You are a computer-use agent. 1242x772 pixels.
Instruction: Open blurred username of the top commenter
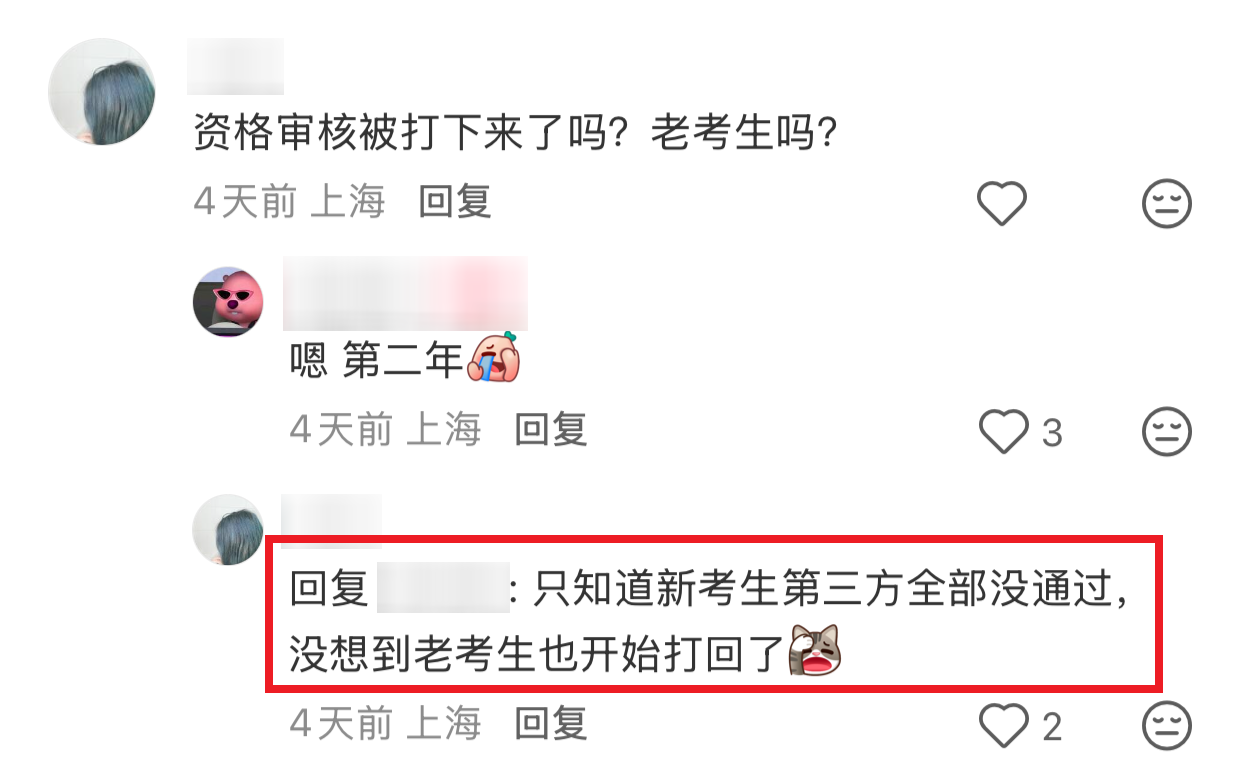237,66
